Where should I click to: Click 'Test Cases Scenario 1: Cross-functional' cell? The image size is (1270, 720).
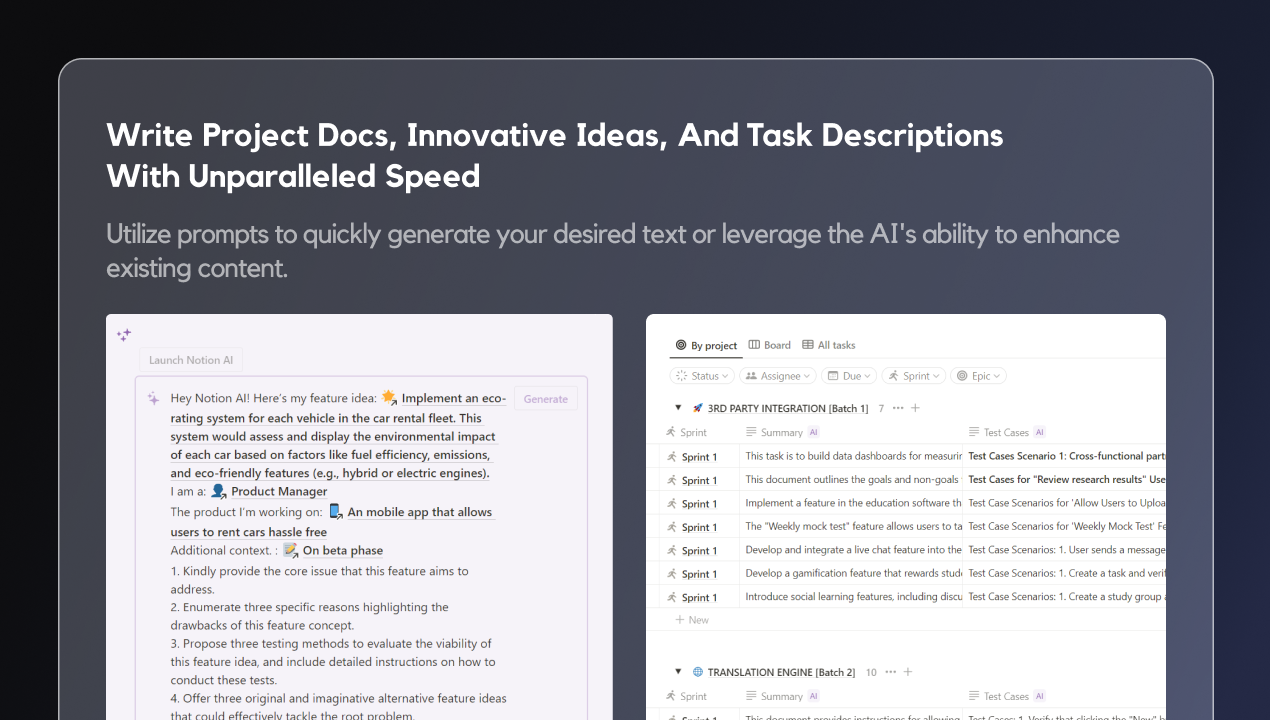tap(1064, 456)
